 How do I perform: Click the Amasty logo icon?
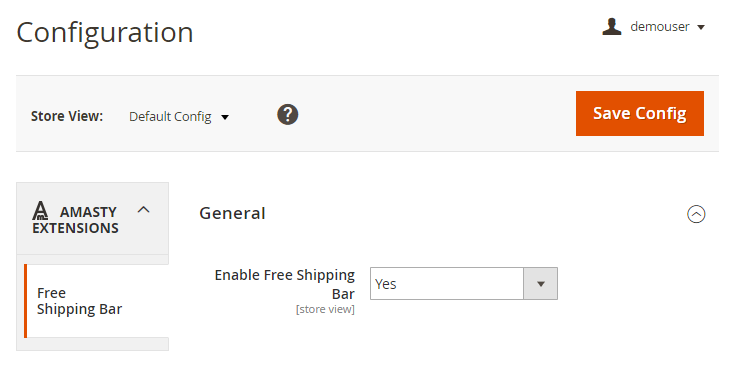40,211
